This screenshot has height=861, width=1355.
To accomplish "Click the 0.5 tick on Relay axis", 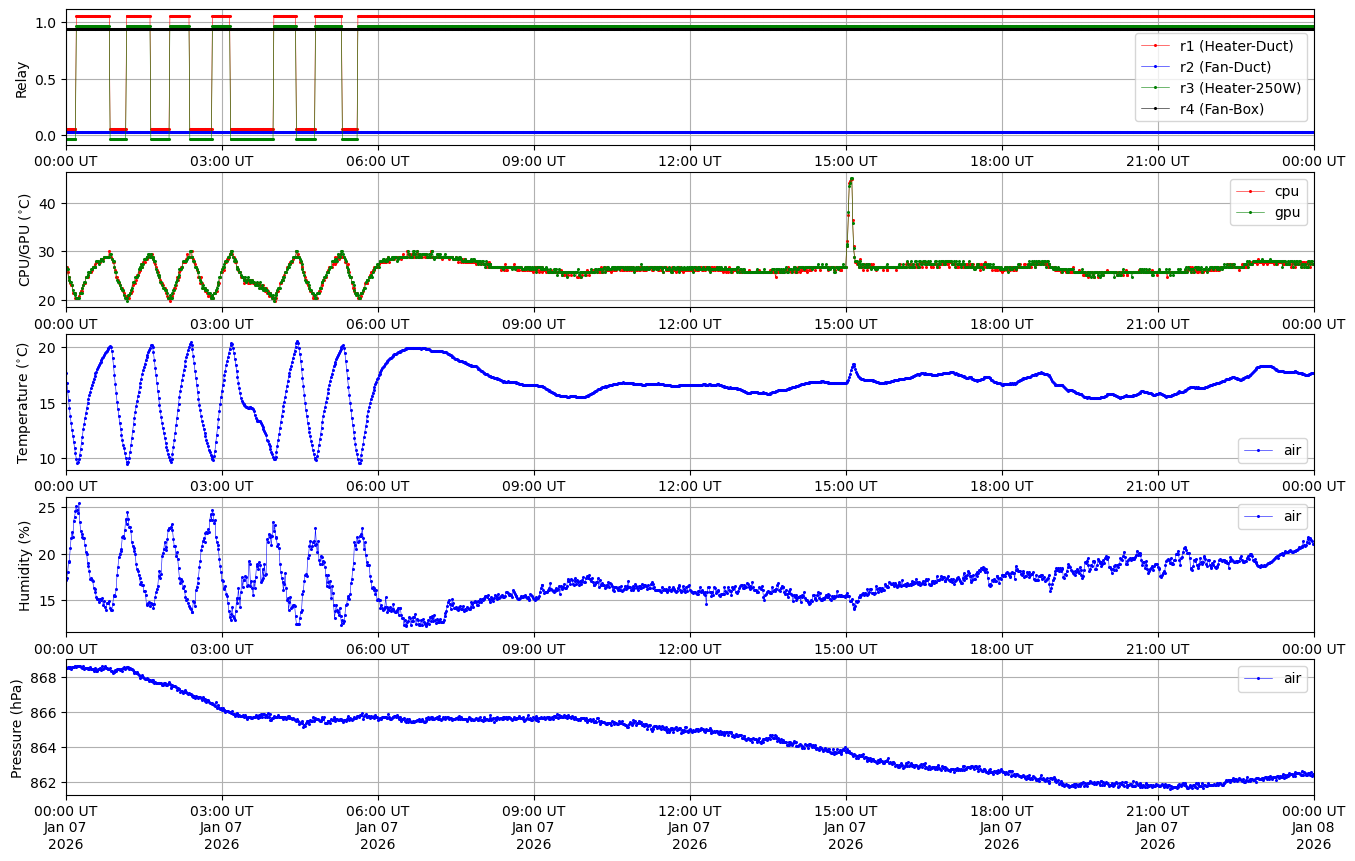I will pyautogui.click(x=46, y=80).
